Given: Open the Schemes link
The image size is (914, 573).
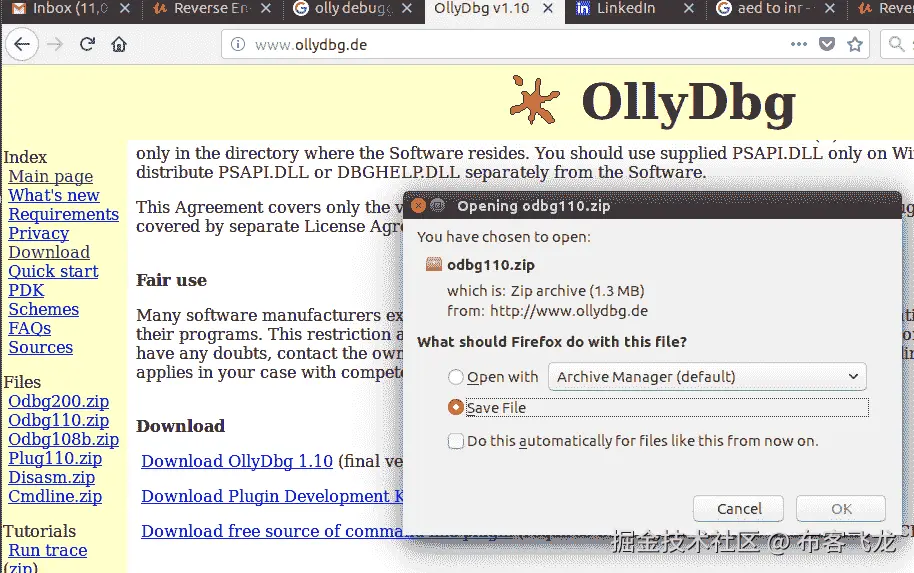Looking at the screenshot, I should coord(44,309).
